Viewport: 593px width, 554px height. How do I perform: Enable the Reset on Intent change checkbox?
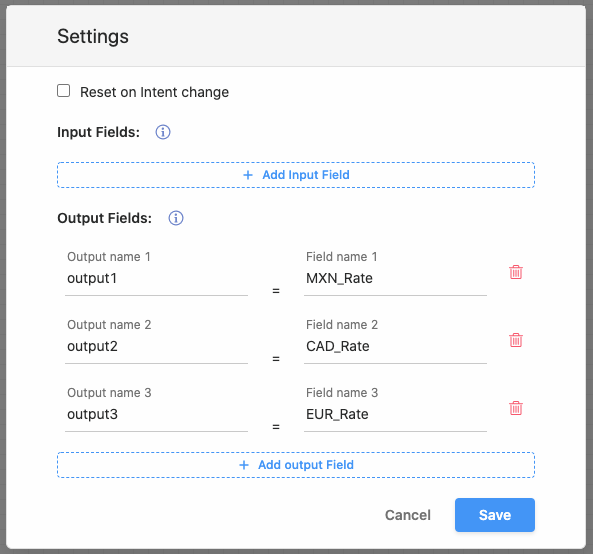click(x=64, y=91)
